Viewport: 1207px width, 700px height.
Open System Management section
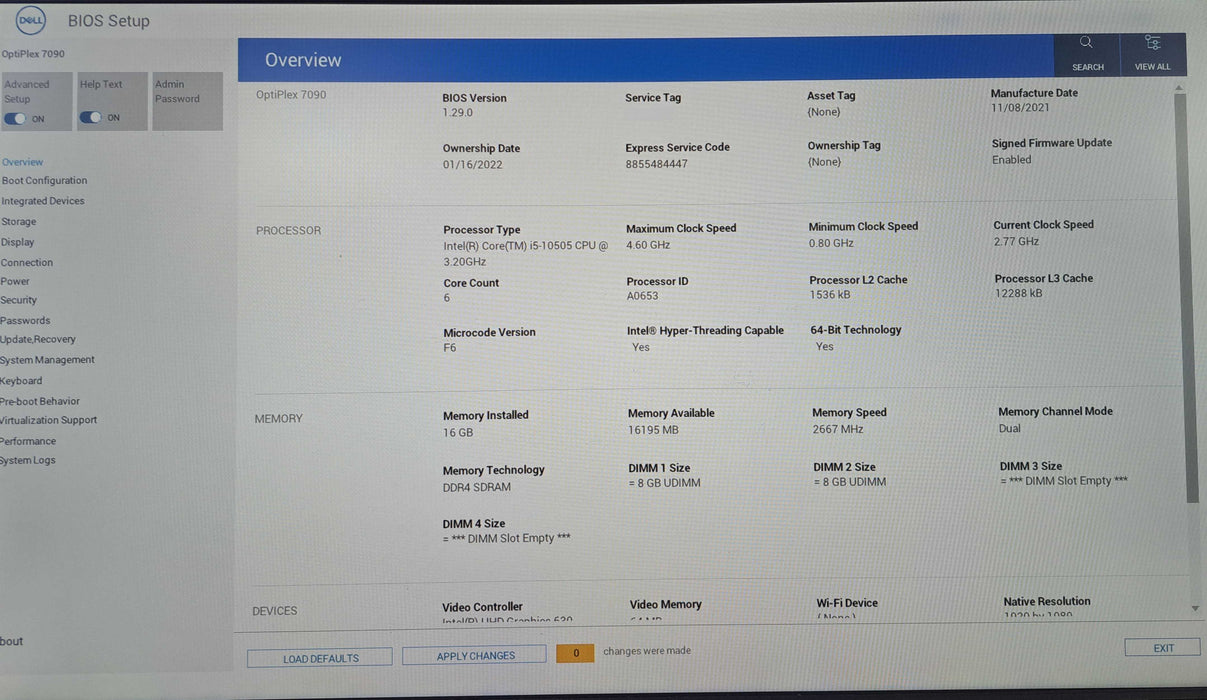(x=47, y=360)
